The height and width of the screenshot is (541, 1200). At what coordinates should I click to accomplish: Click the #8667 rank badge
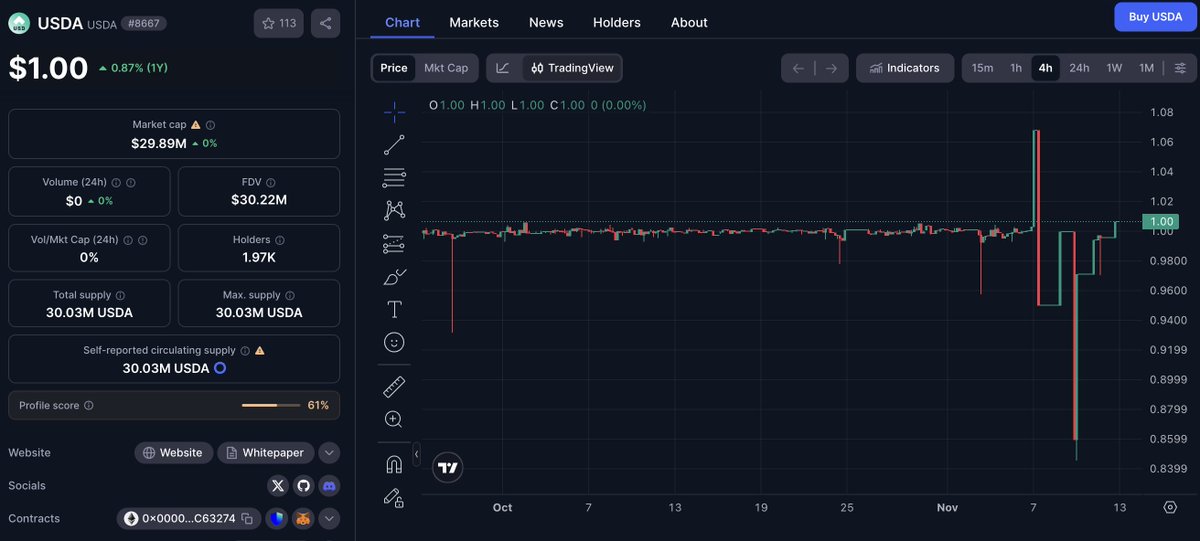pos(145,22)
